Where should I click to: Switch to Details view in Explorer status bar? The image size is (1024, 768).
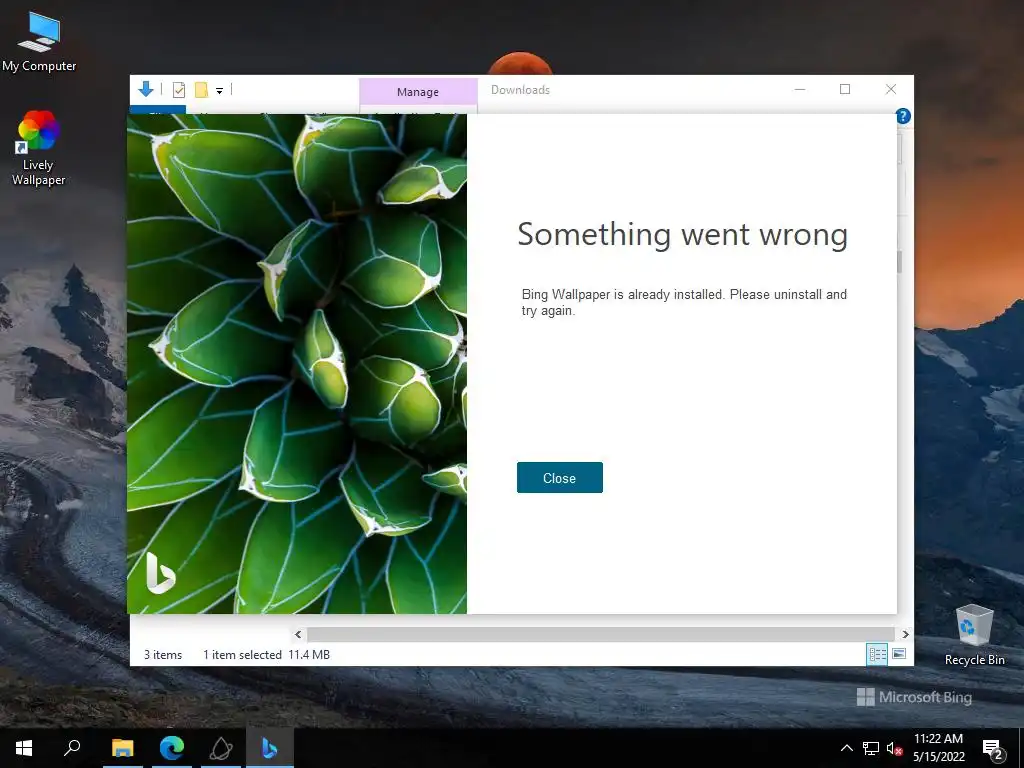(x=877, y=654)
